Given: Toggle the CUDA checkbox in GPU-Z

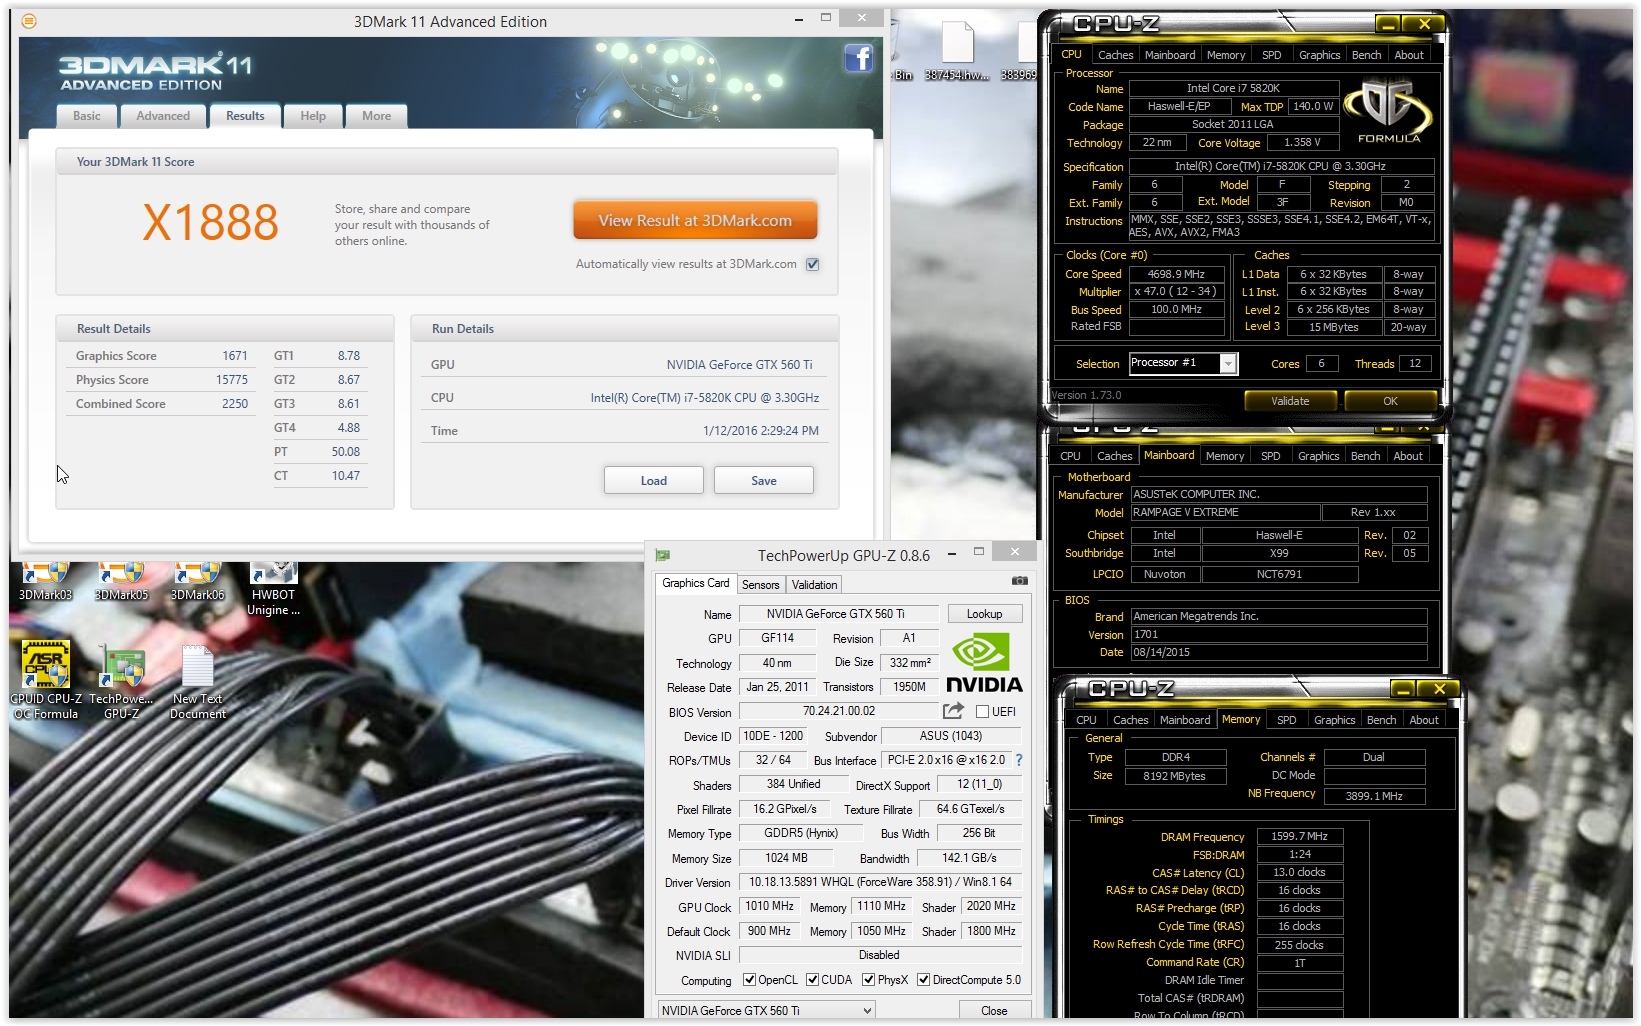Looking at the screenshot, I should click(812, 980).
